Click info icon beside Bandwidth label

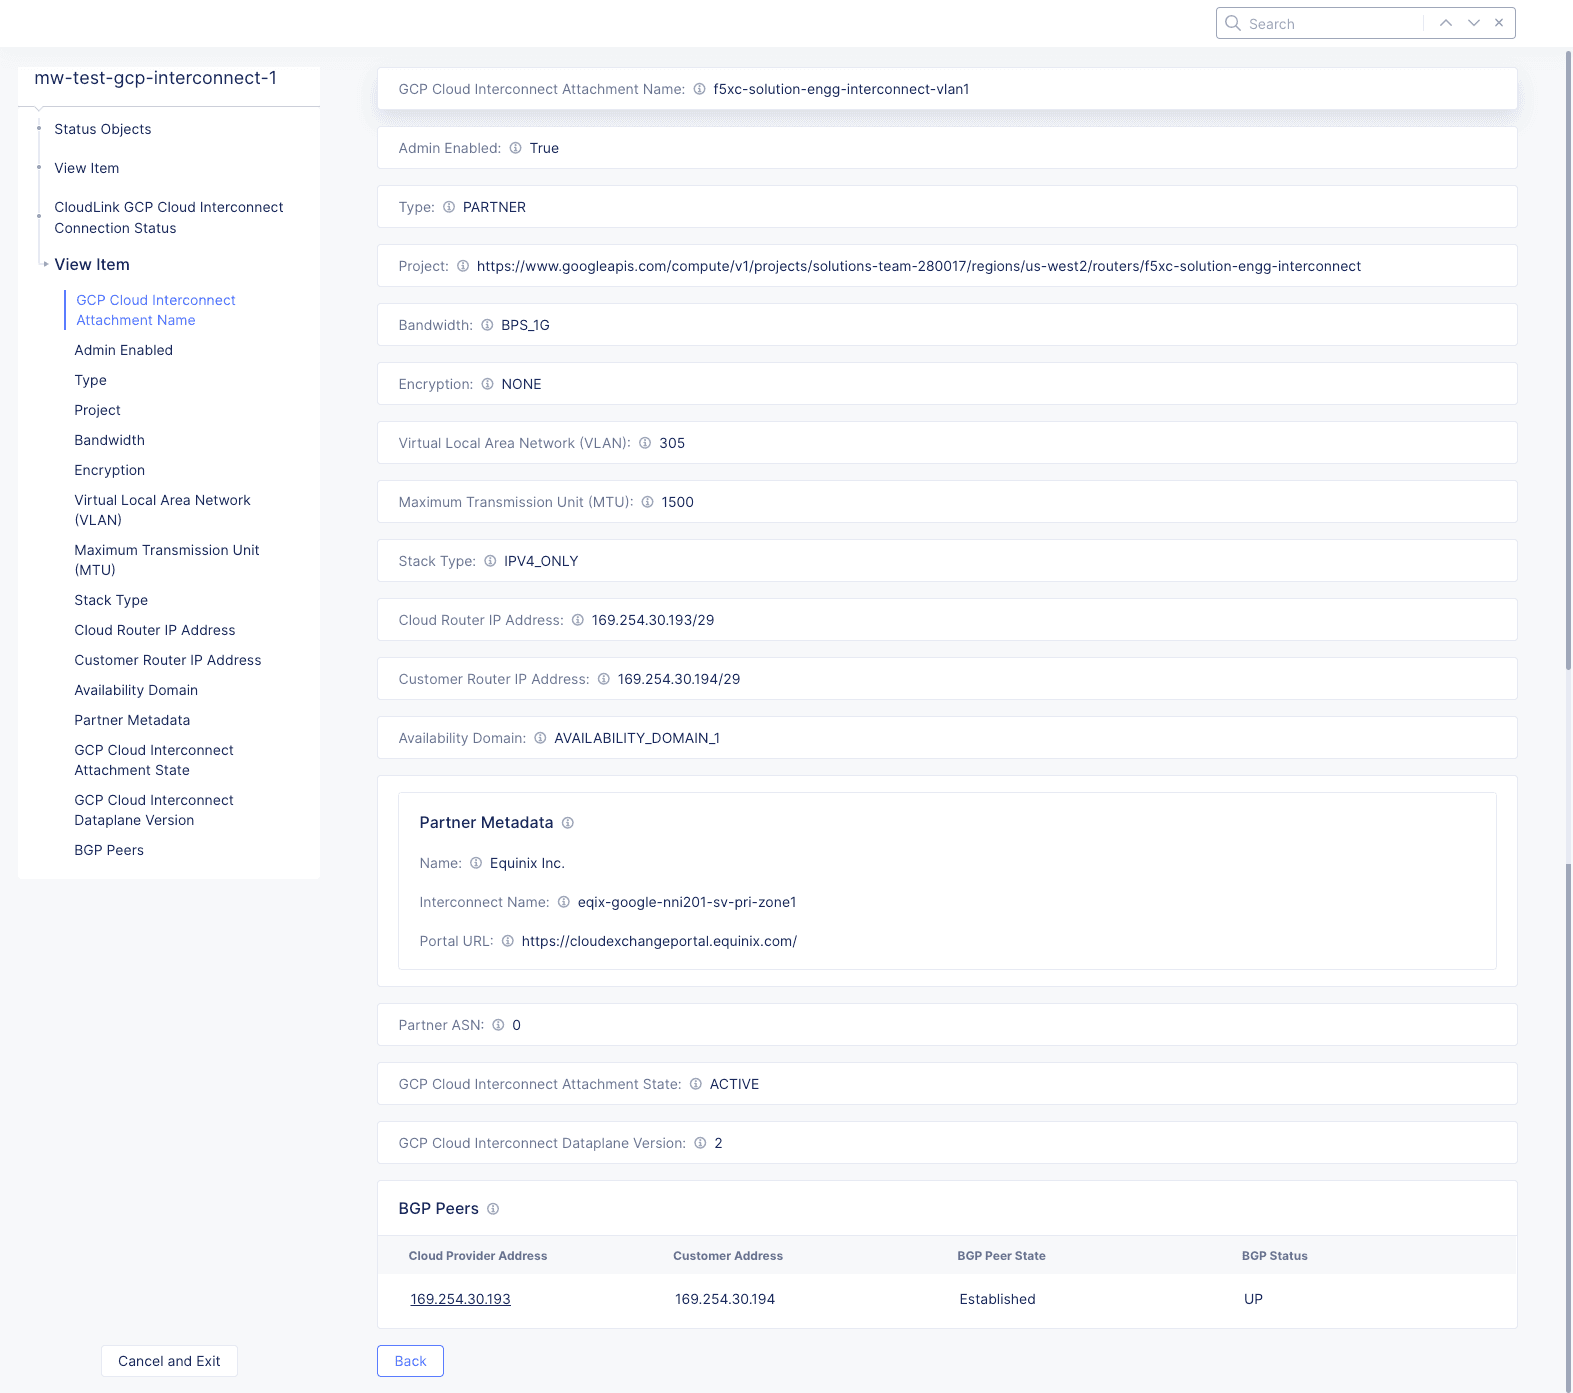(487, 325)
